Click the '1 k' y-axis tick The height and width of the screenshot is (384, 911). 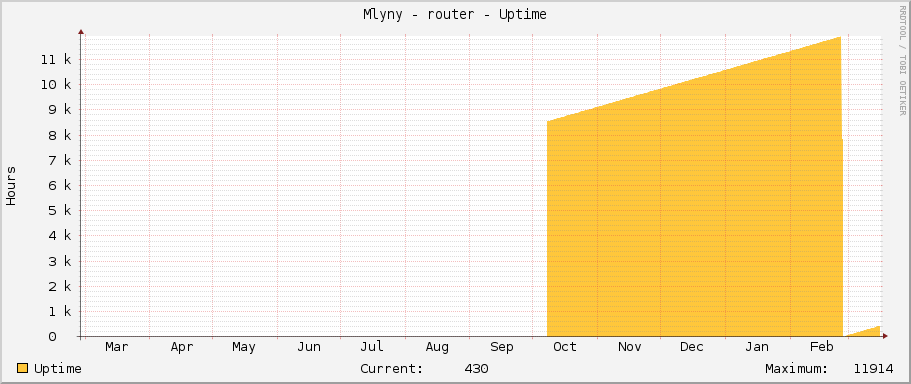[x=60, y=311]
